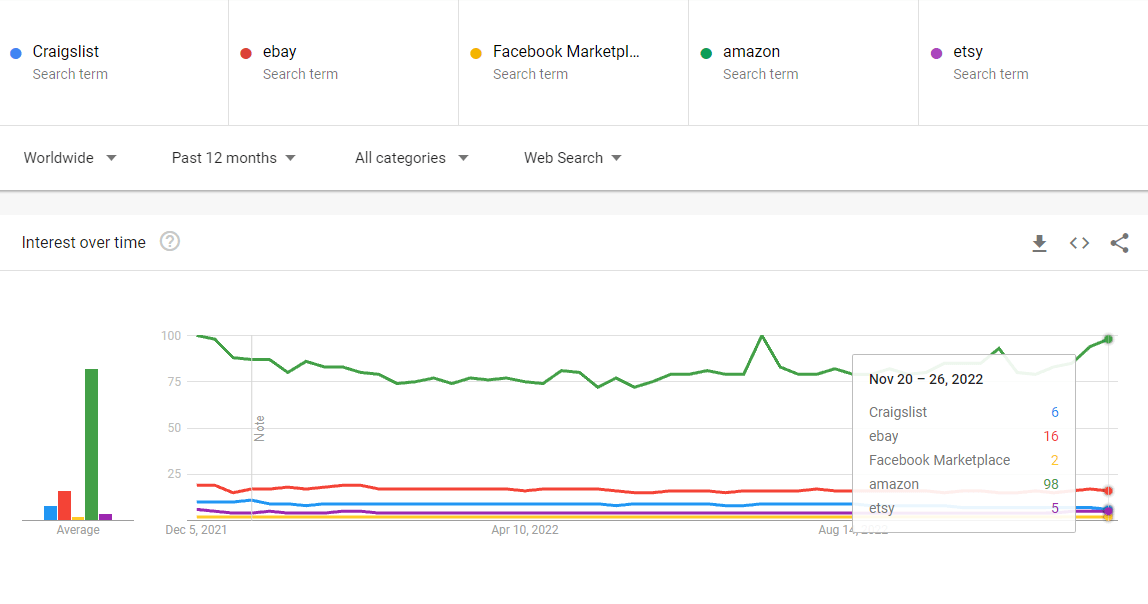The image size is (1148, 604).
Task: Click the Dec 5, 2021 axis label
Action: click(196, 529)
